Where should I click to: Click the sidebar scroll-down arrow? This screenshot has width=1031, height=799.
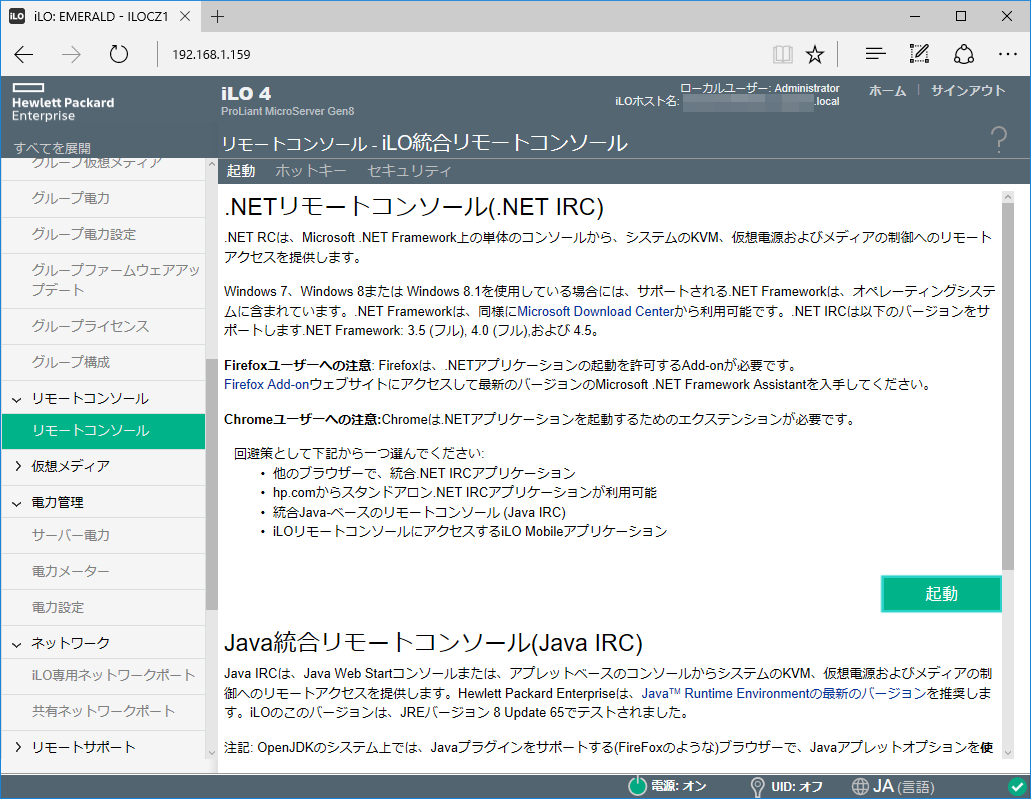tap(211, 752)
